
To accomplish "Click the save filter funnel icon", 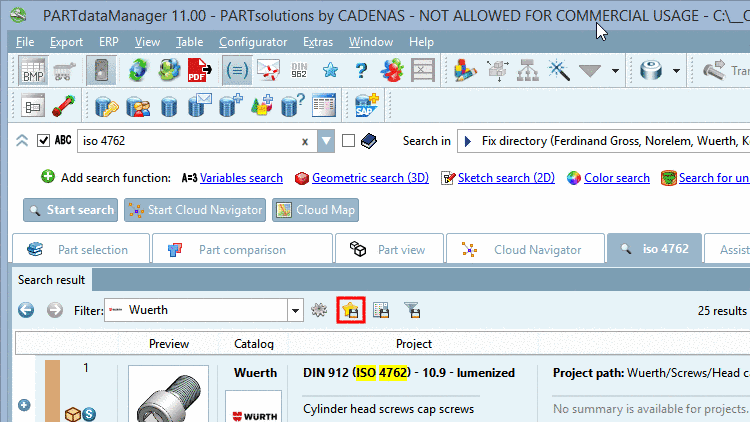I will [x=412, y=310].
